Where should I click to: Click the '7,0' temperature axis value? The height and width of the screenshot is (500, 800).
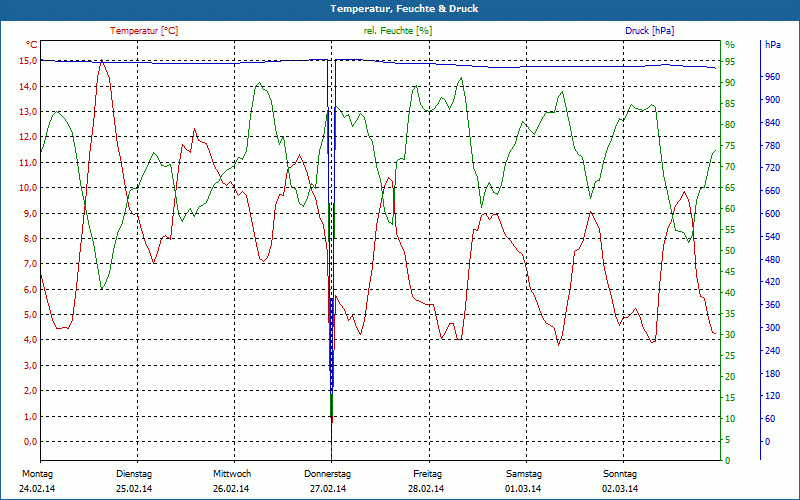29,264
